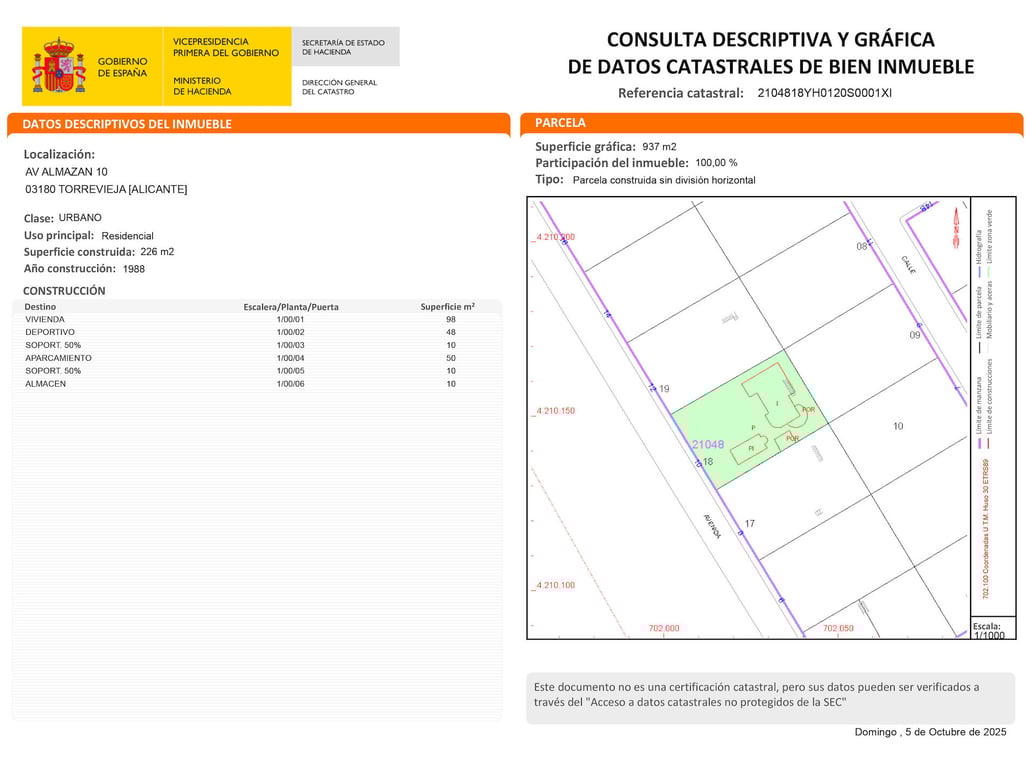Click the Ministerio de Hacienda label
The width and height of the screenshot is (1036, 768).
[202, 86]
